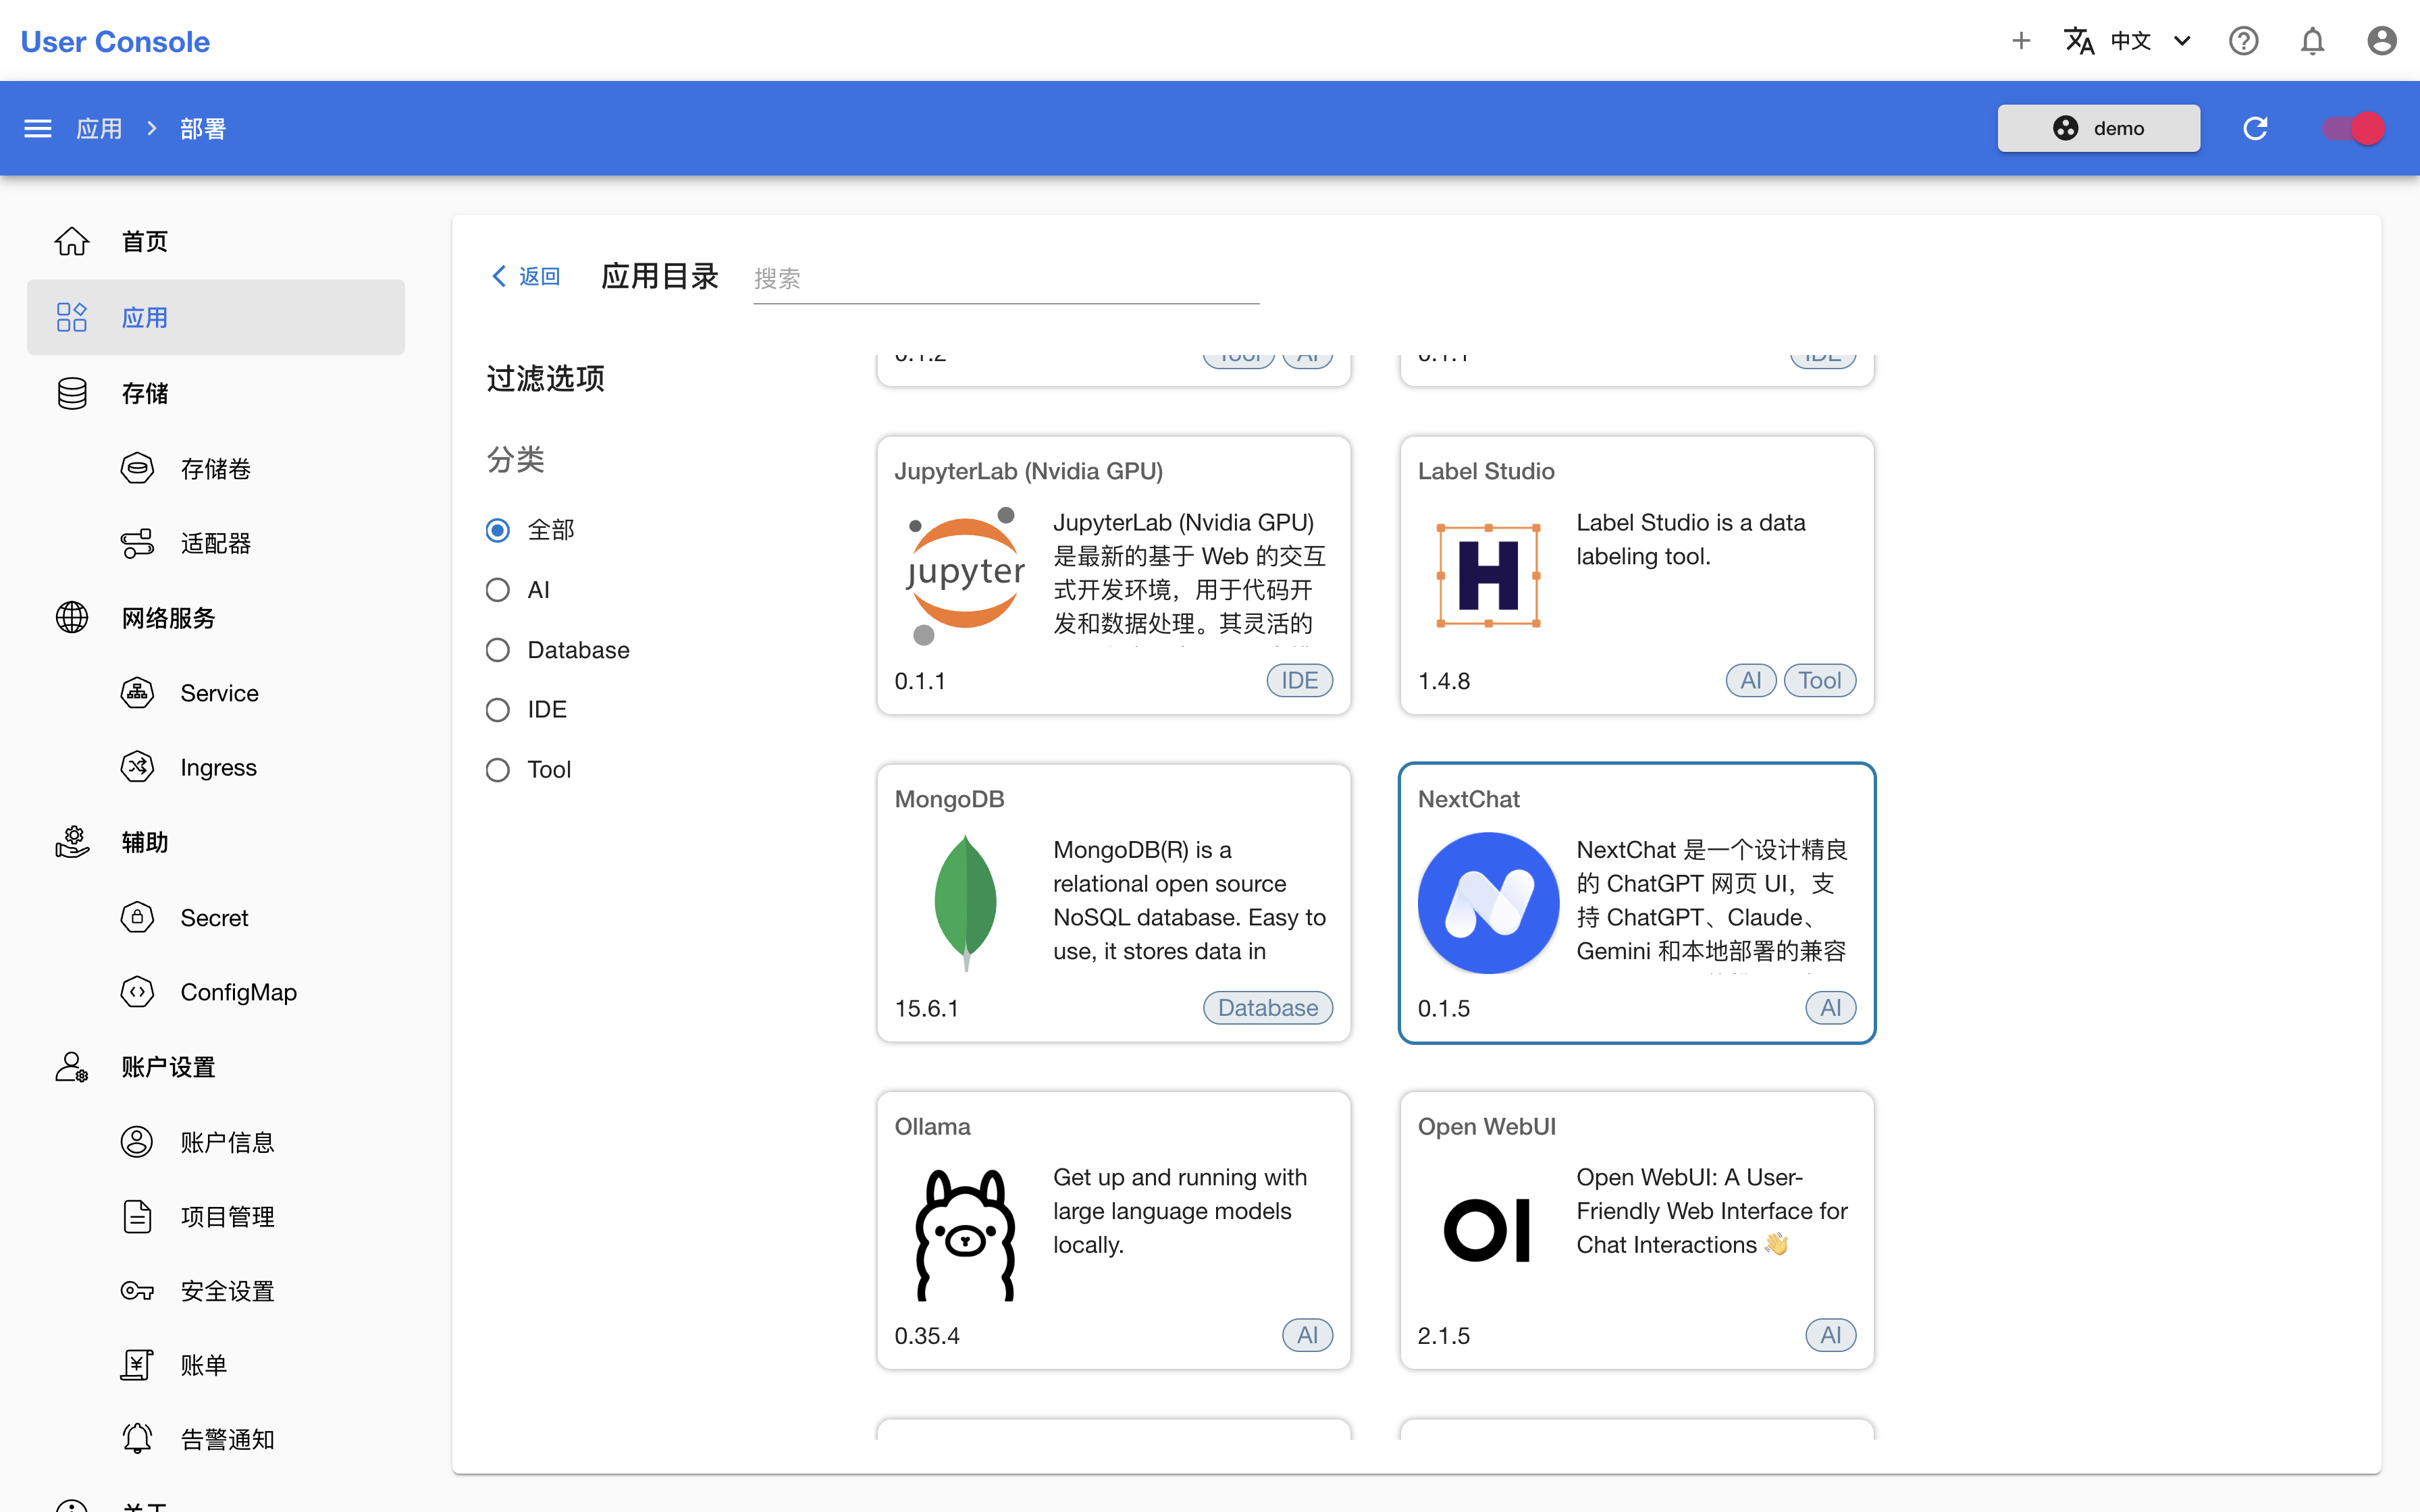
Task: Click the AI tag on Label Studio card
Action: [1751, 680]
